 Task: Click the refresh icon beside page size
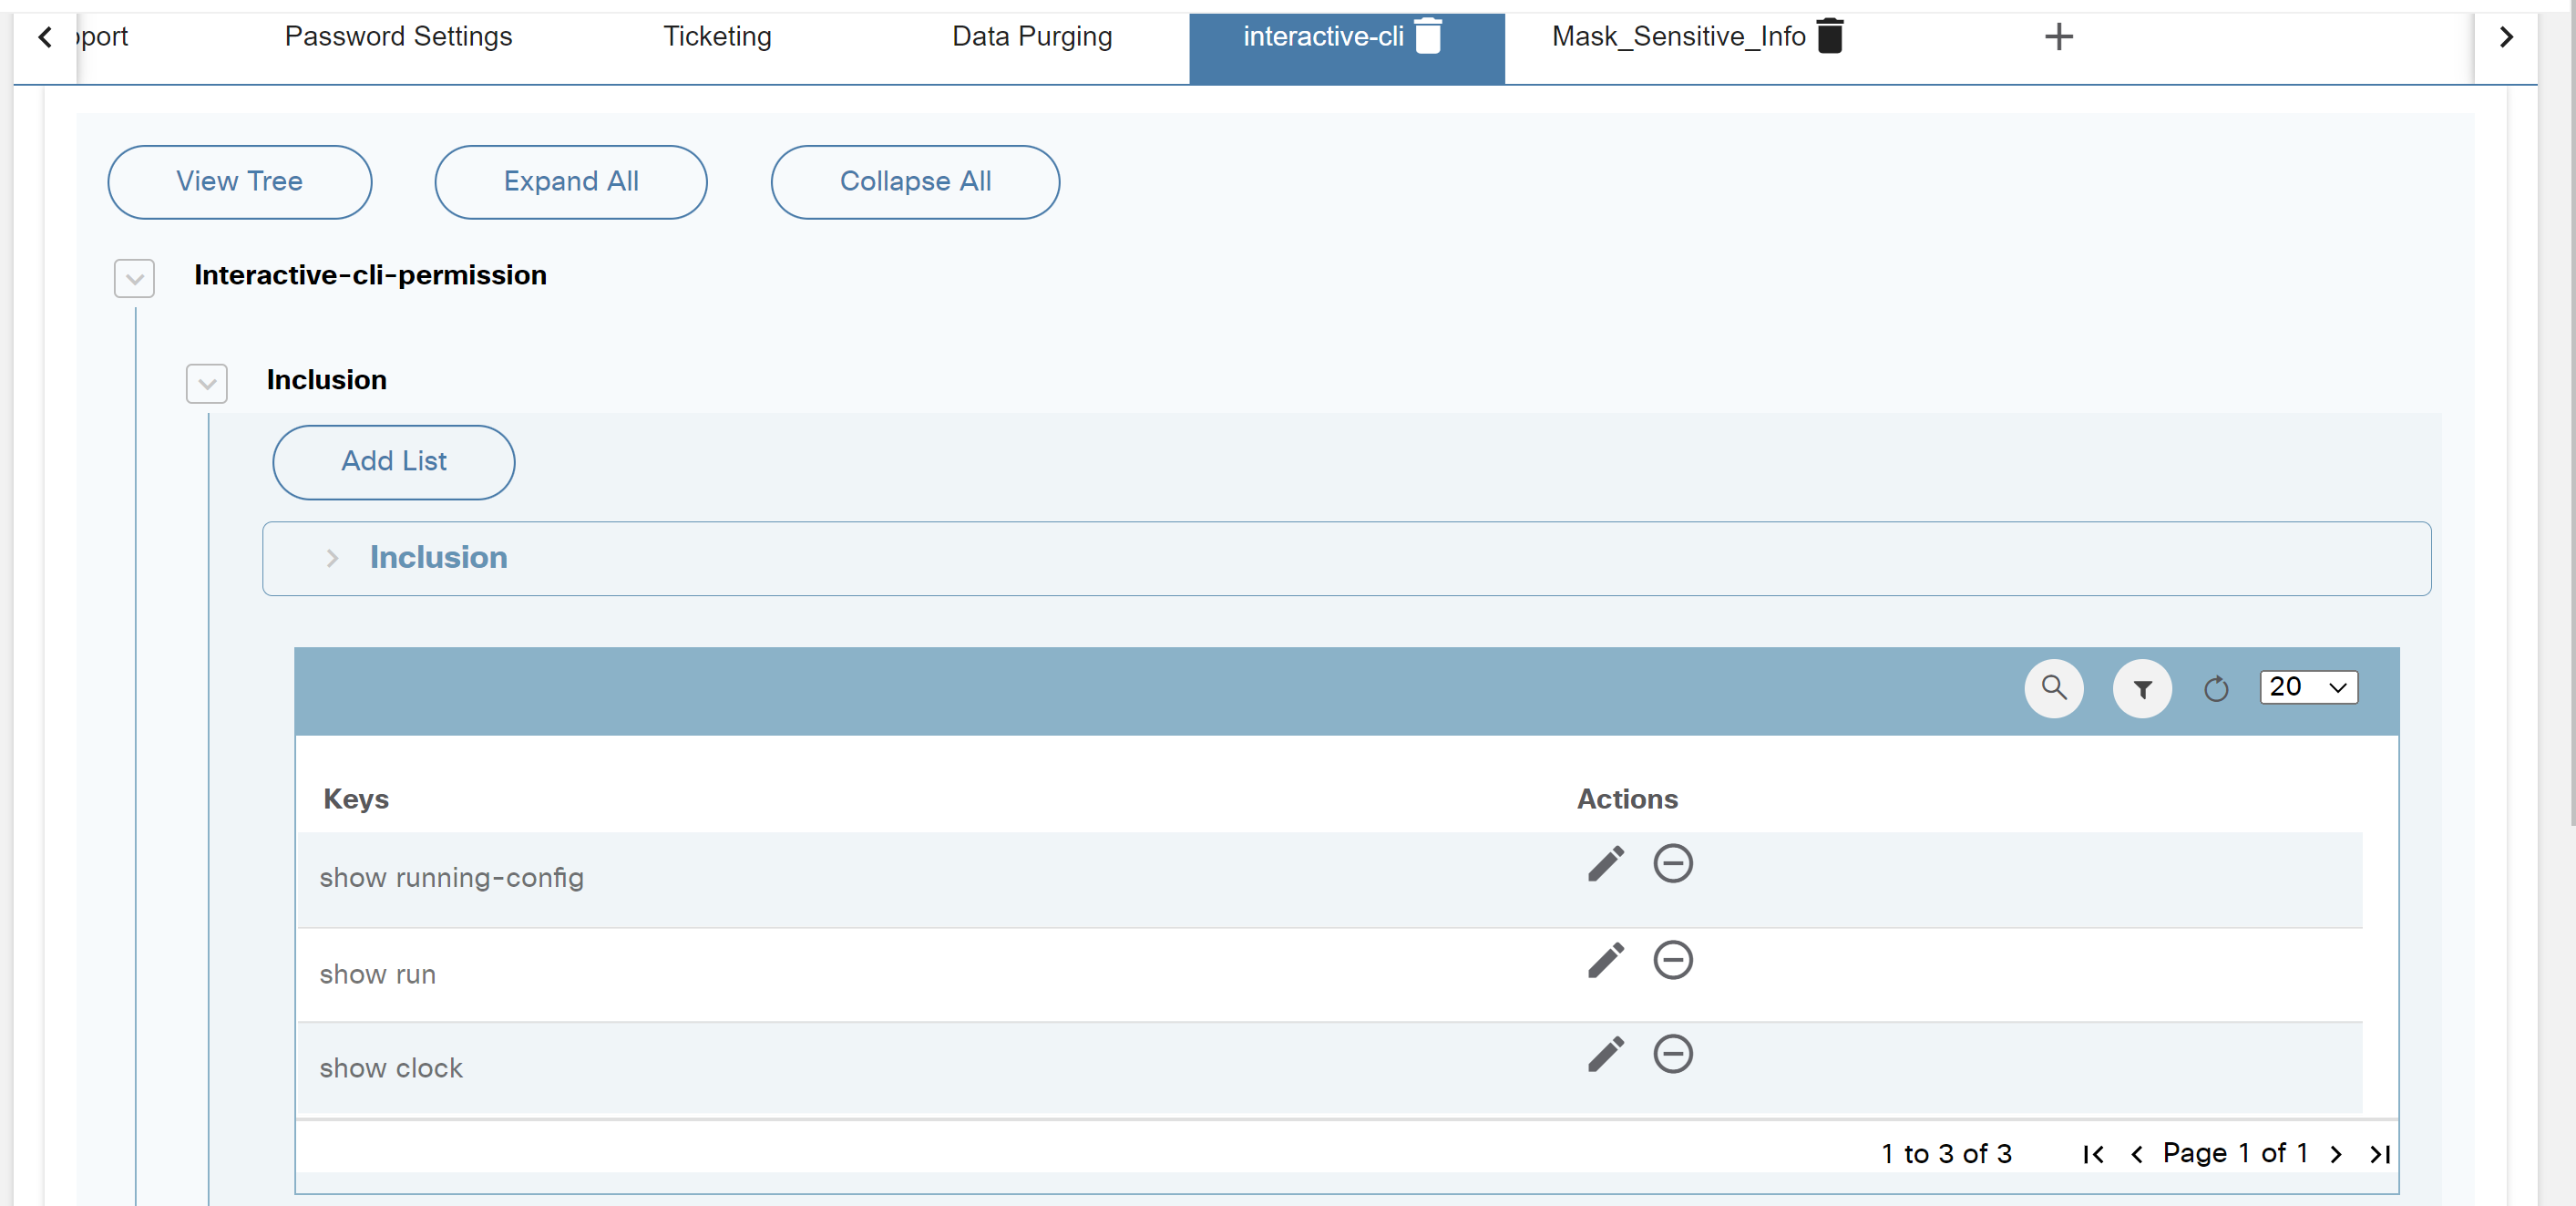coord(2215,688)
